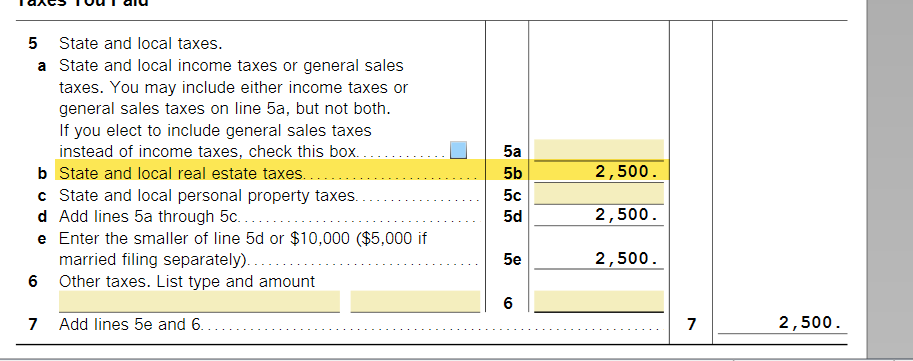The width and height of the screenshot is (913, 361).
Task: Select the 5b line number box
Action: click(512, 174)
